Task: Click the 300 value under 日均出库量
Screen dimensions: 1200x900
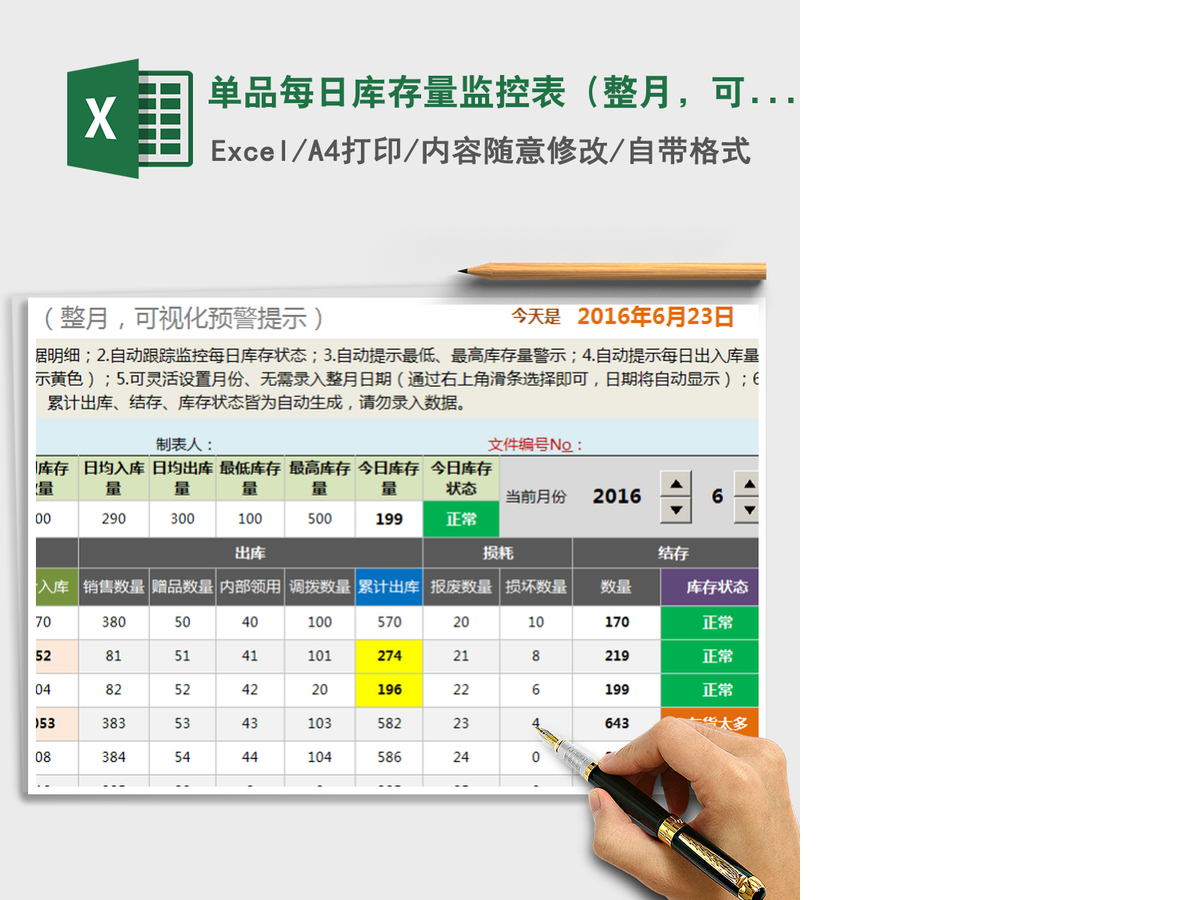Action: [x=182, y=519]
